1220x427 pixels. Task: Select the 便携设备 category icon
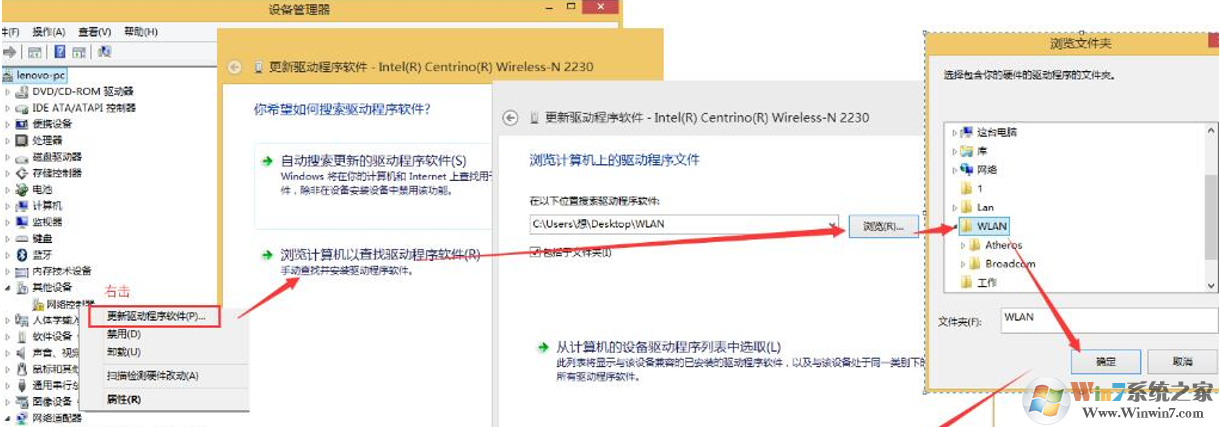[23, 124]
